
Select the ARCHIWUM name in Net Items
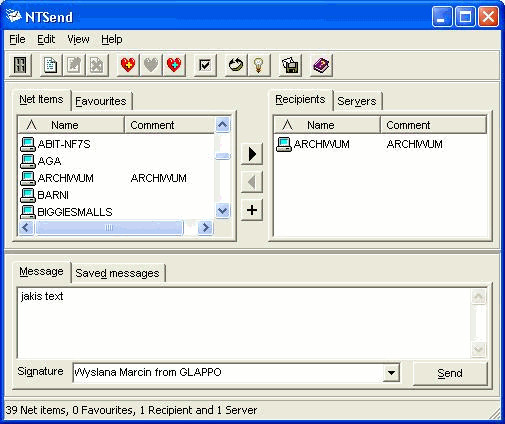click(x=66, y=178)
